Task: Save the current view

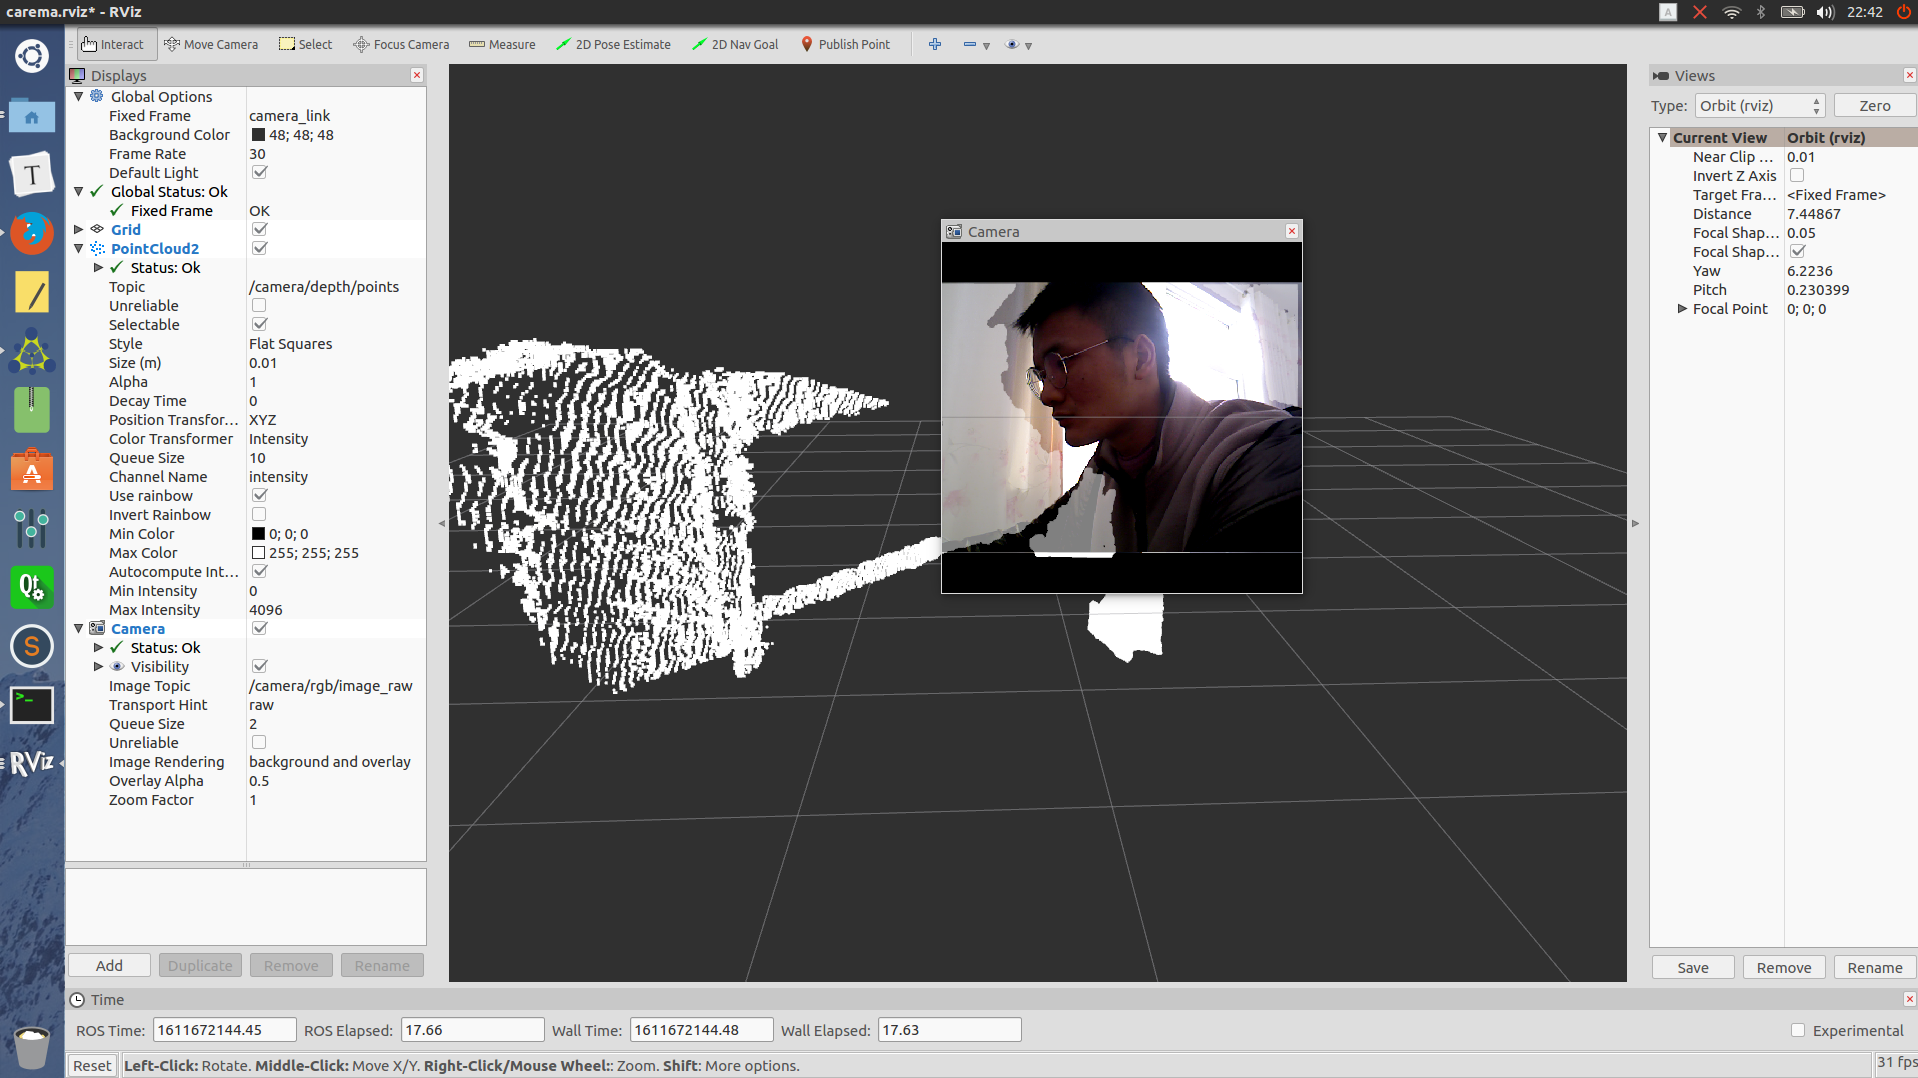Action: (x=1692, y=967)
